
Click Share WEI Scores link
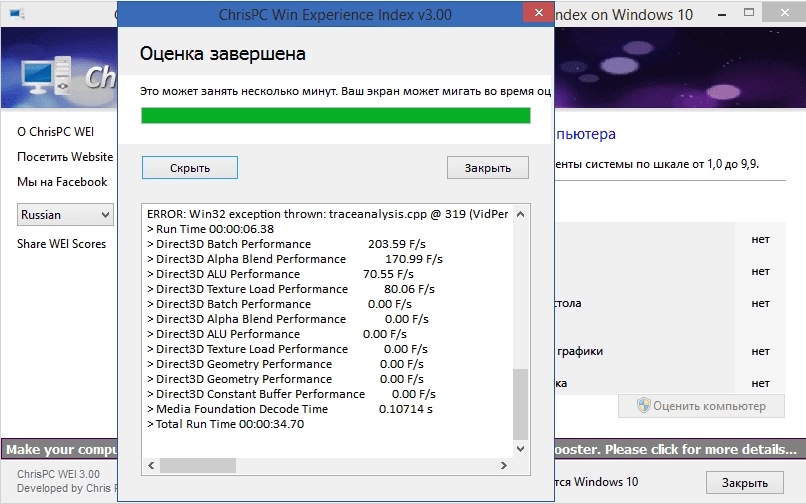pyautogui.click(x=61, y=244)
